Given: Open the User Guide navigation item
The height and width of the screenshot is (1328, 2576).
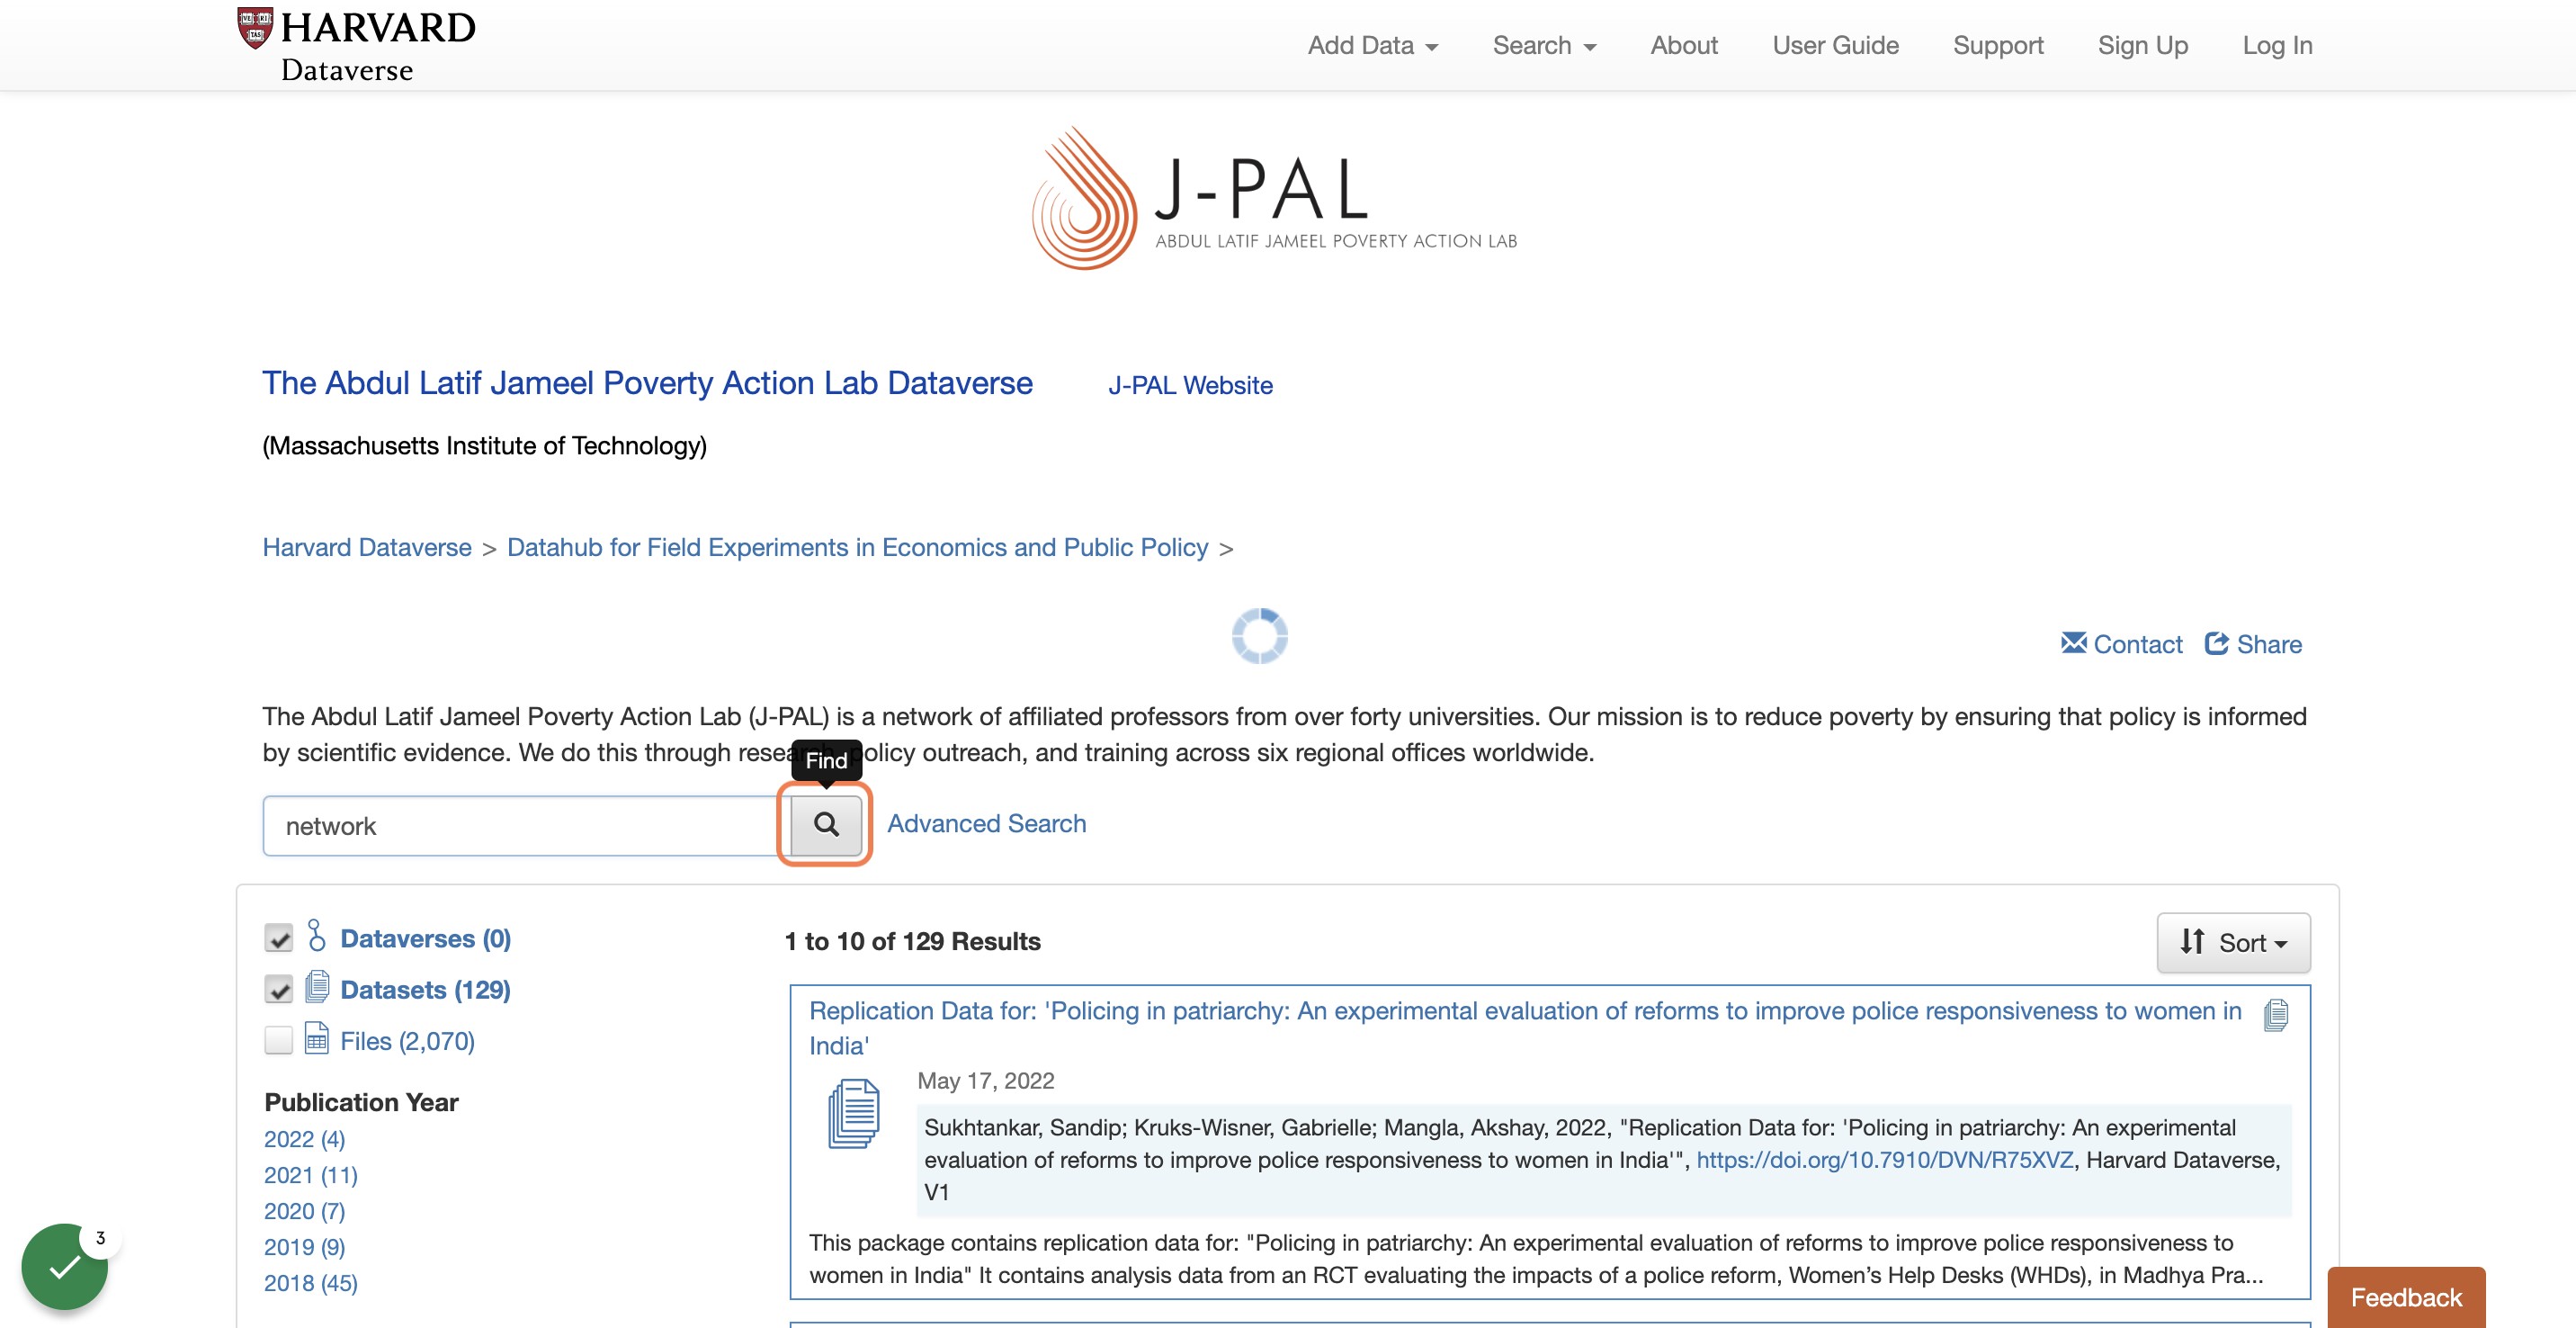Looking at the screenshot, I should click(x=1835, y=45).
